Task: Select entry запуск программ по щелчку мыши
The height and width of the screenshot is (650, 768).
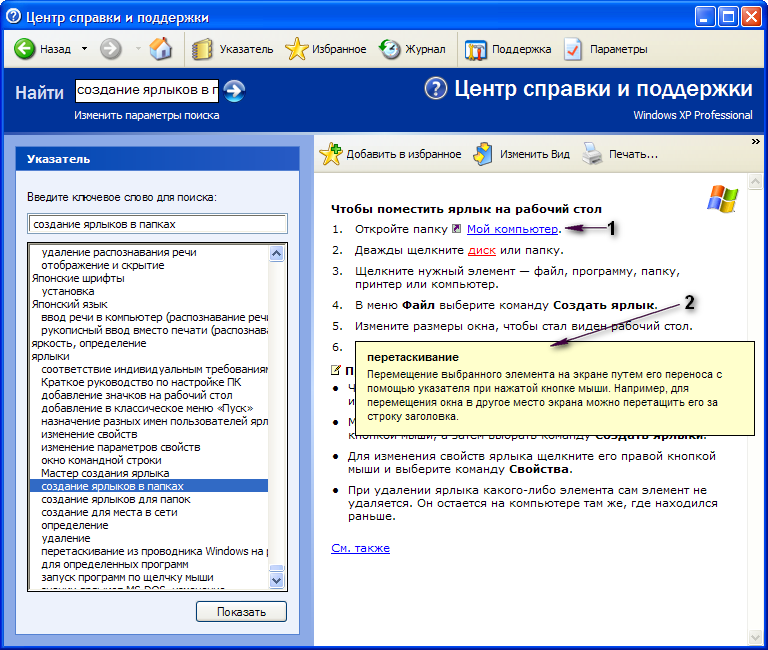Action: click(127, 577)
